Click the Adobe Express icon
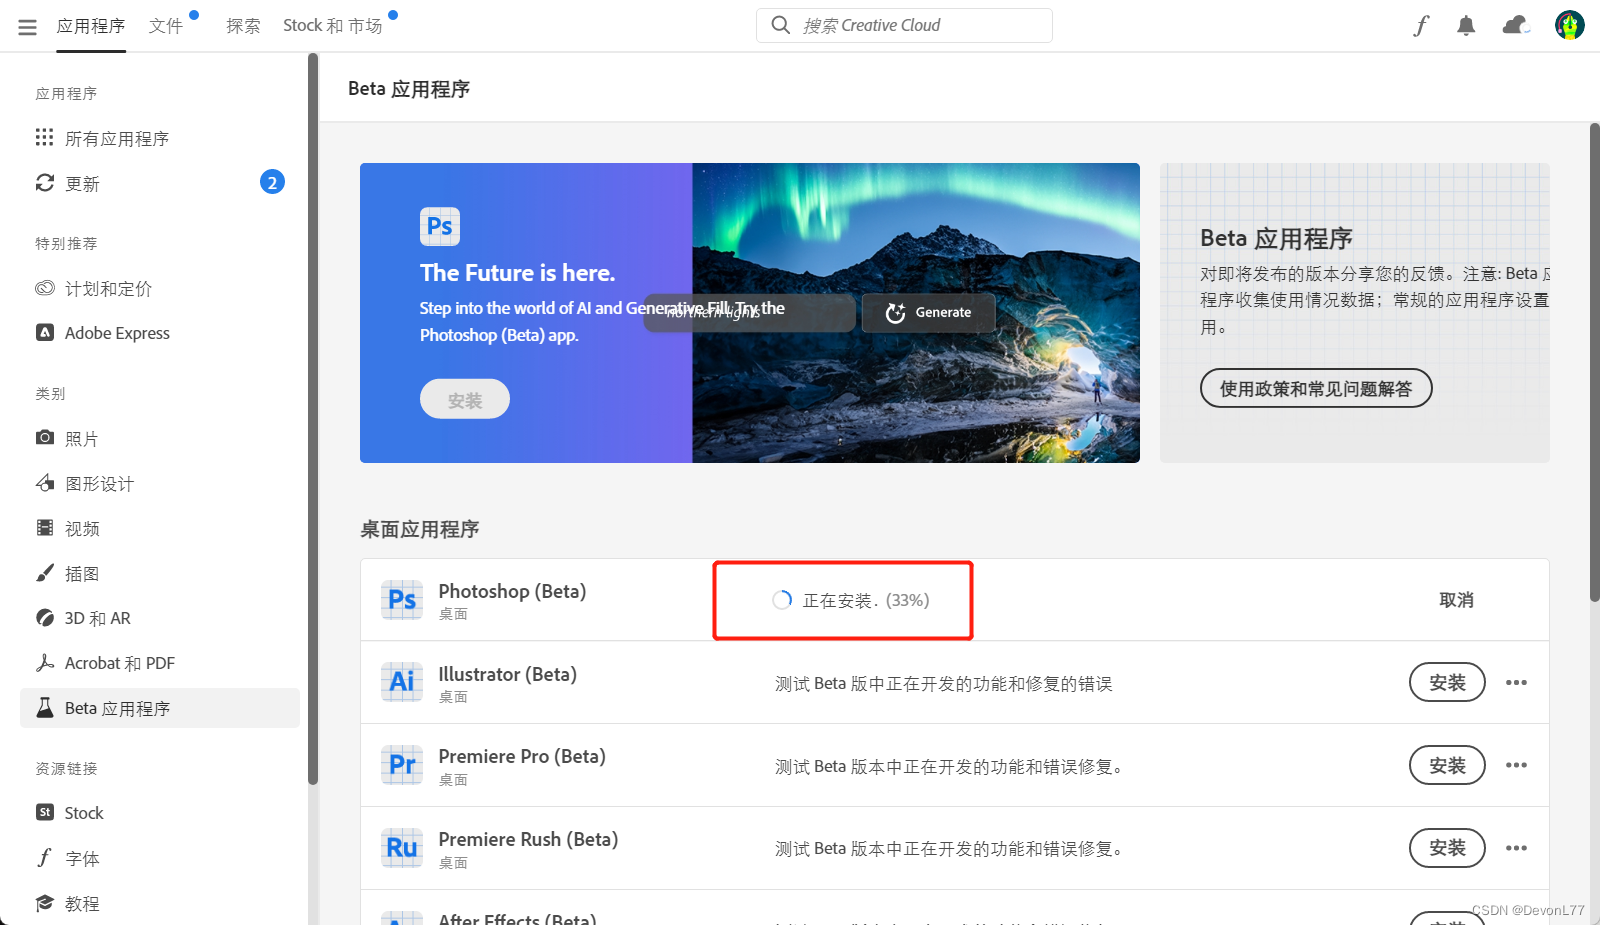This screenshot has height=925, width=1600. coord(45,332)
